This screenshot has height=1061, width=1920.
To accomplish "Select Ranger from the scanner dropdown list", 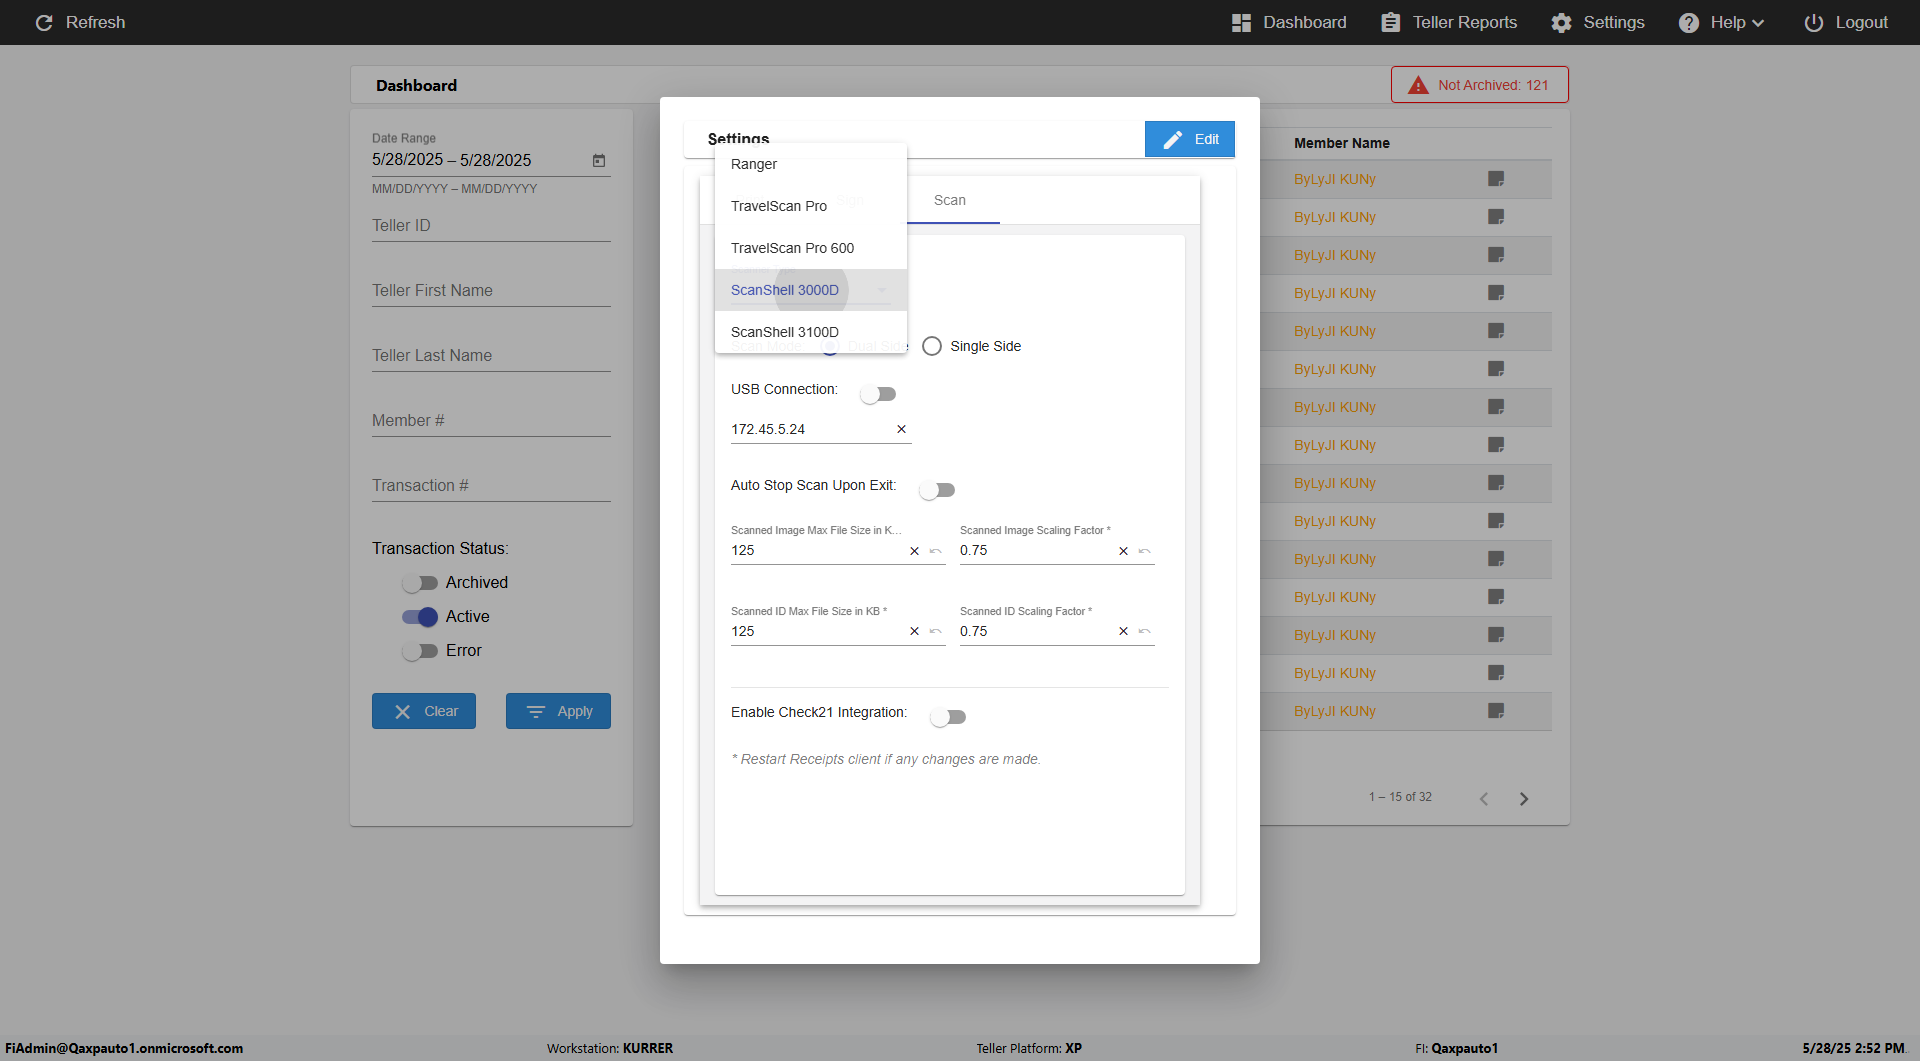I will pyautogui.click(x=811, y=164).
